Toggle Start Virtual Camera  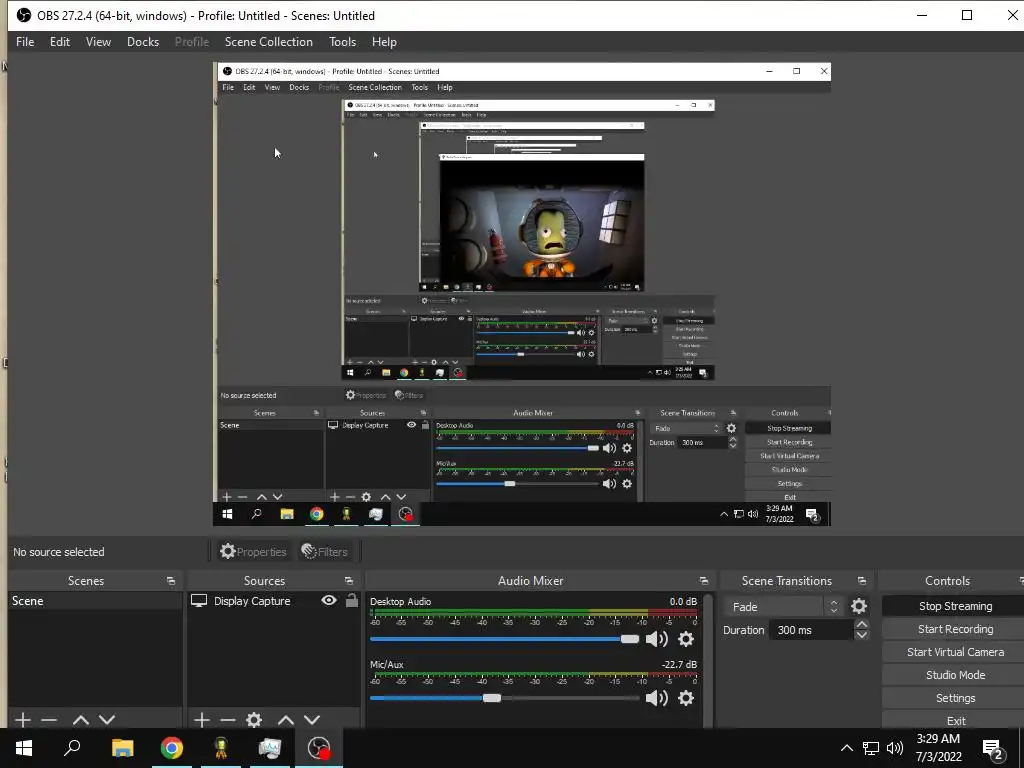[x=955, y=652]
